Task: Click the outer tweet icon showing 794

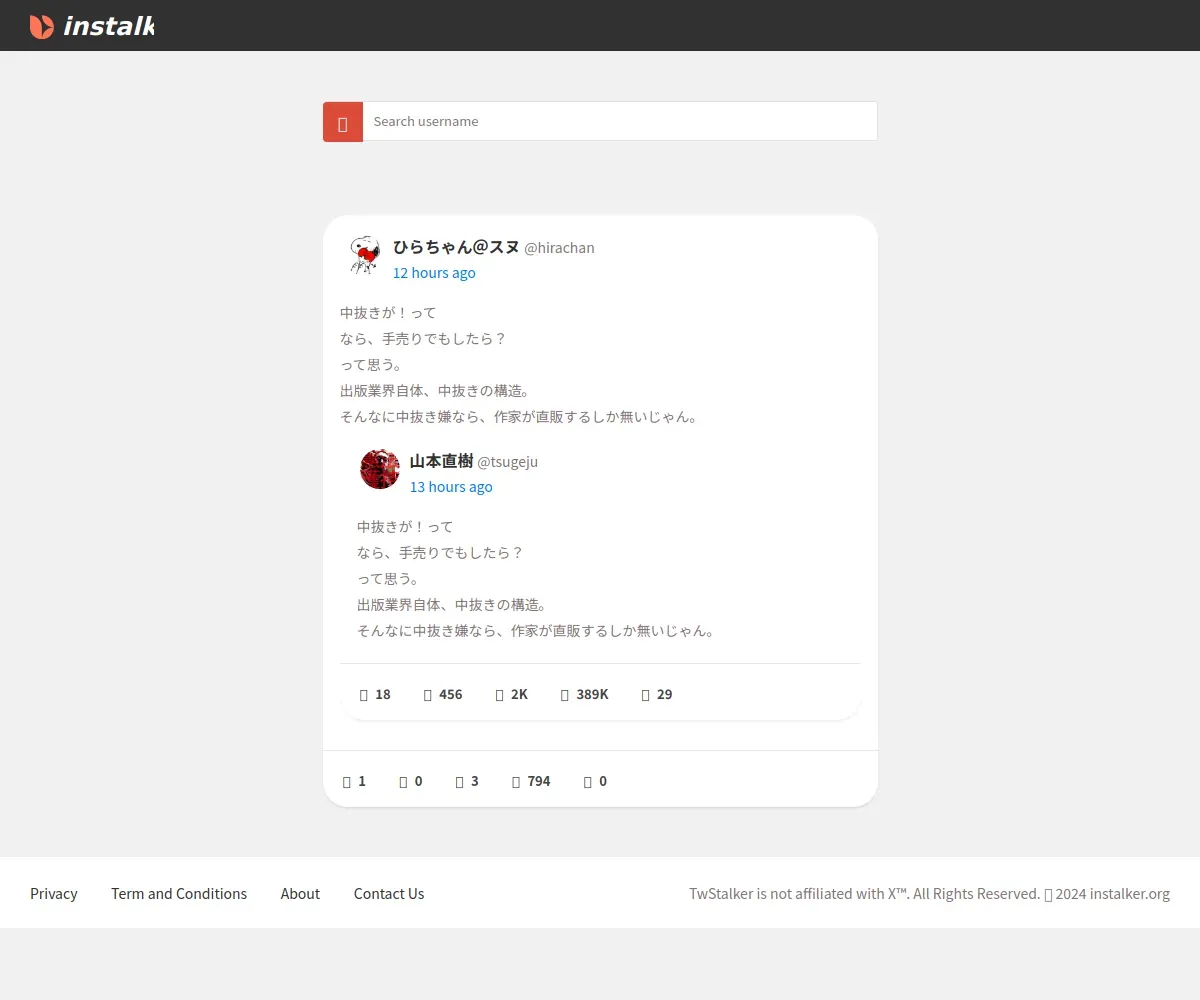Action: 516,781
